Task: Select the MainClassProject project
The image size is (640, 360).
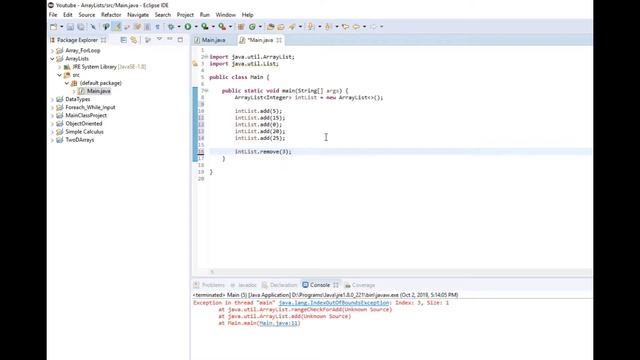Action: pos(86,116)
